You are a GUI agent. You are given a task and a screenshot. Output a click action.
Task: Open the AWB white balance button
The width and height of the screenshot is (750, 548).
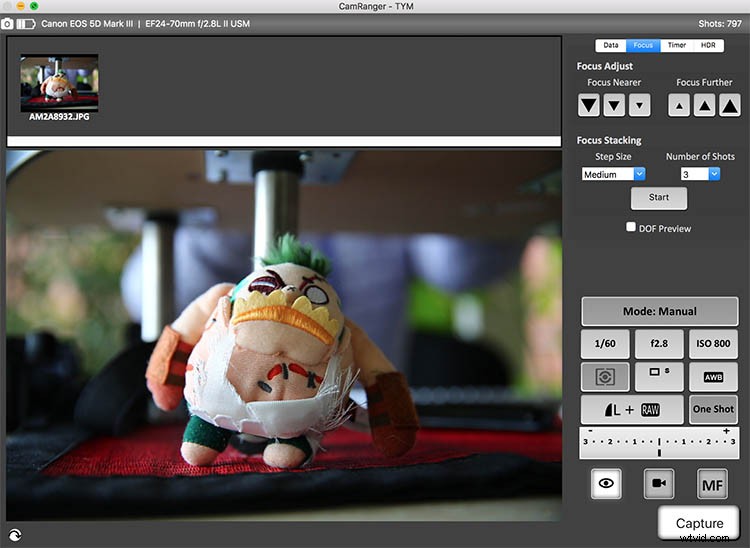tap(713, 377)
